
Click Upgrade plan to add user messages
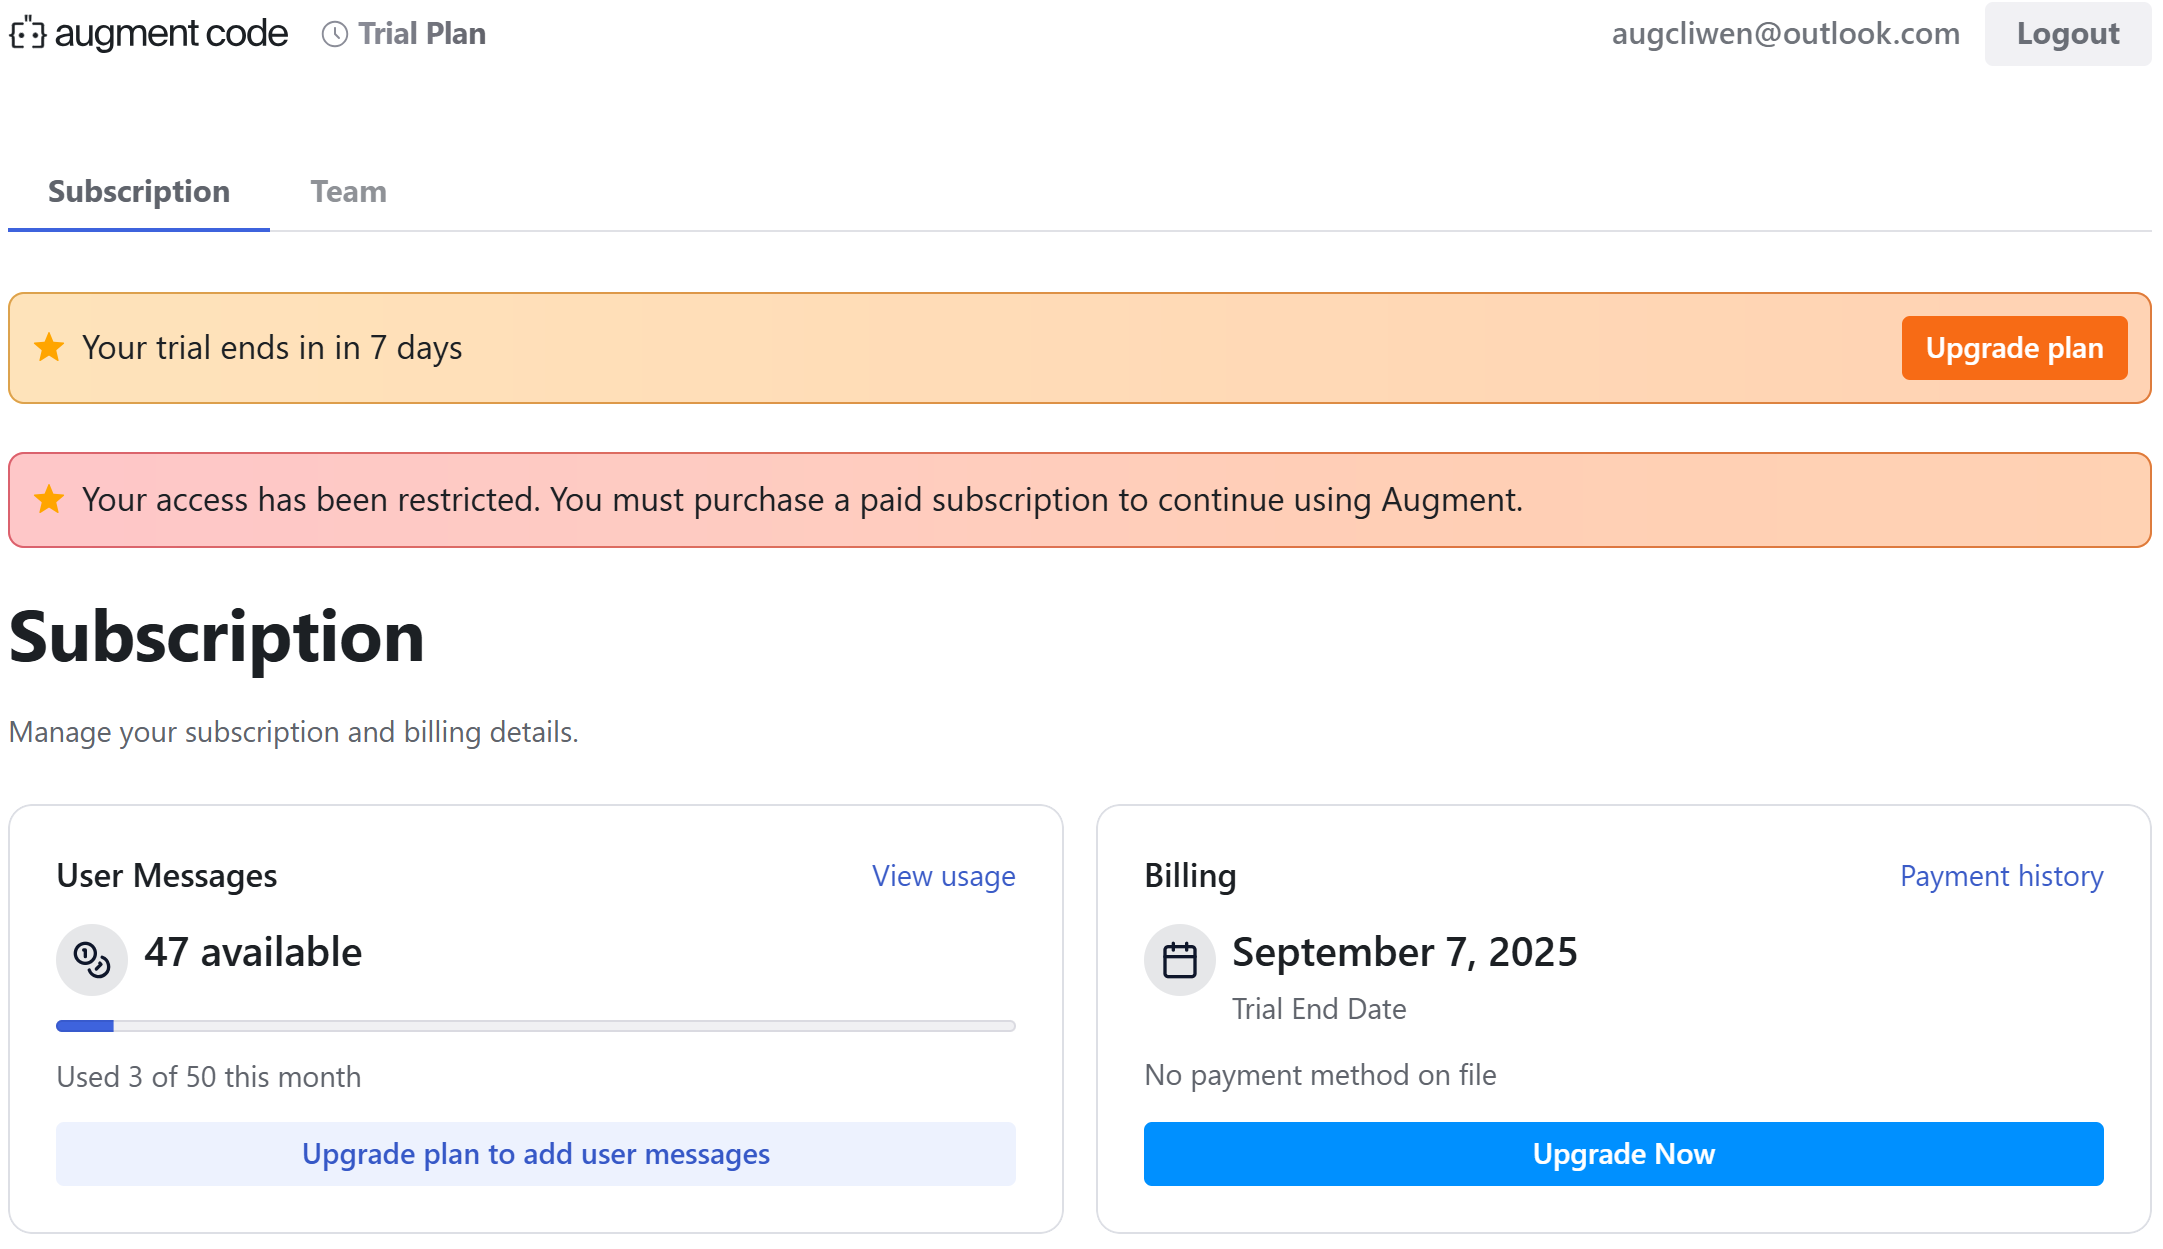536,1154
